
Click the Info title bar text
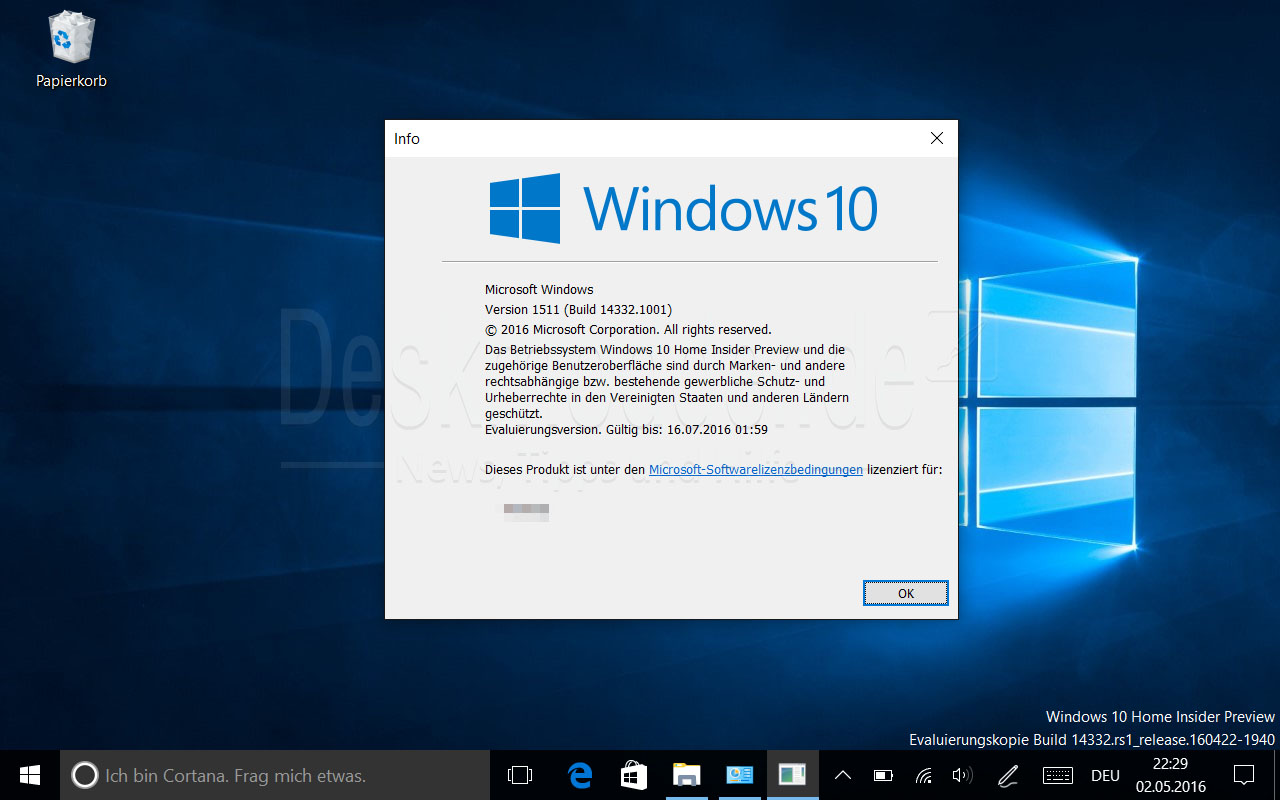(x=407, y=139)
